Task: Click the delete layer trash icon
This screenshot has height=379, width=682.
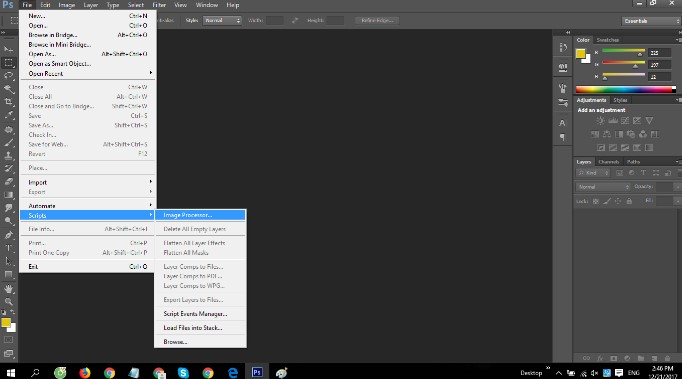Action: (667, 358)
